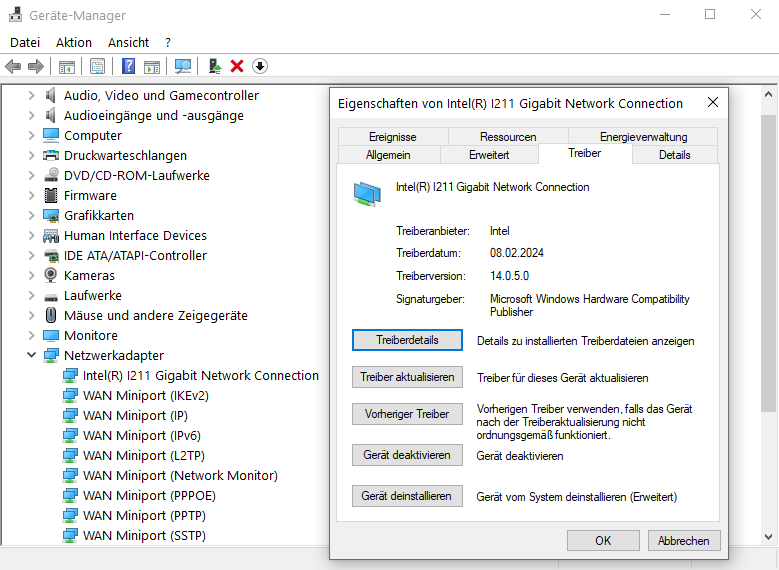The height and width of the screenshot is (570, 779).
Task: Click the update driver toolbar icon
Action: [x=215, y=66]
